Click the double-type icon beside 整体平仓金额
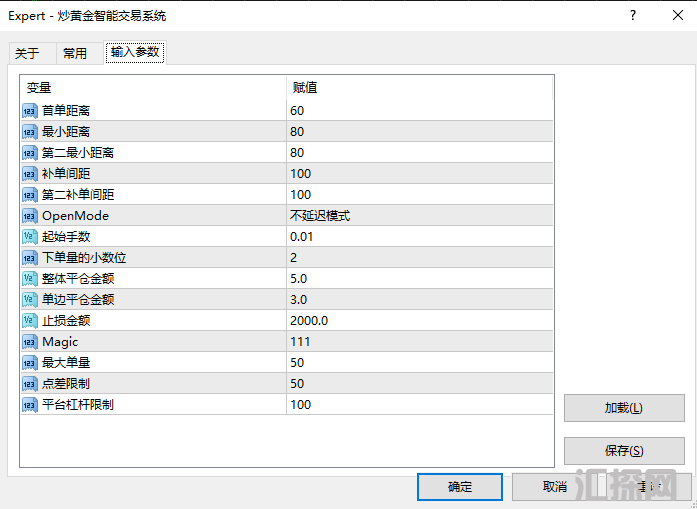Screen dimensions: 697x509 coord(30,279)
